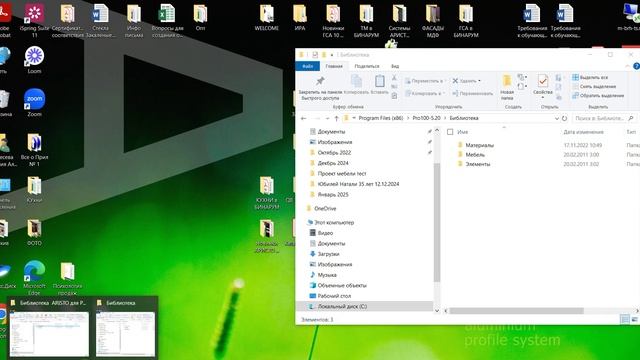Go back with the Explorer back arrow
Viewport: 640px width, 360px height.
[304, 118]
